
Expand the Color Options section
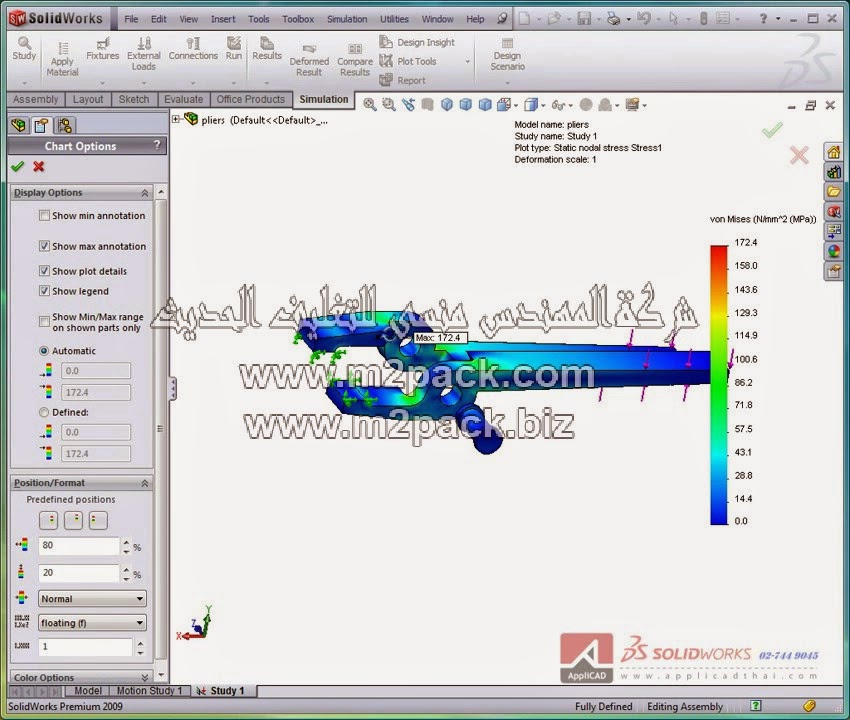145,677
